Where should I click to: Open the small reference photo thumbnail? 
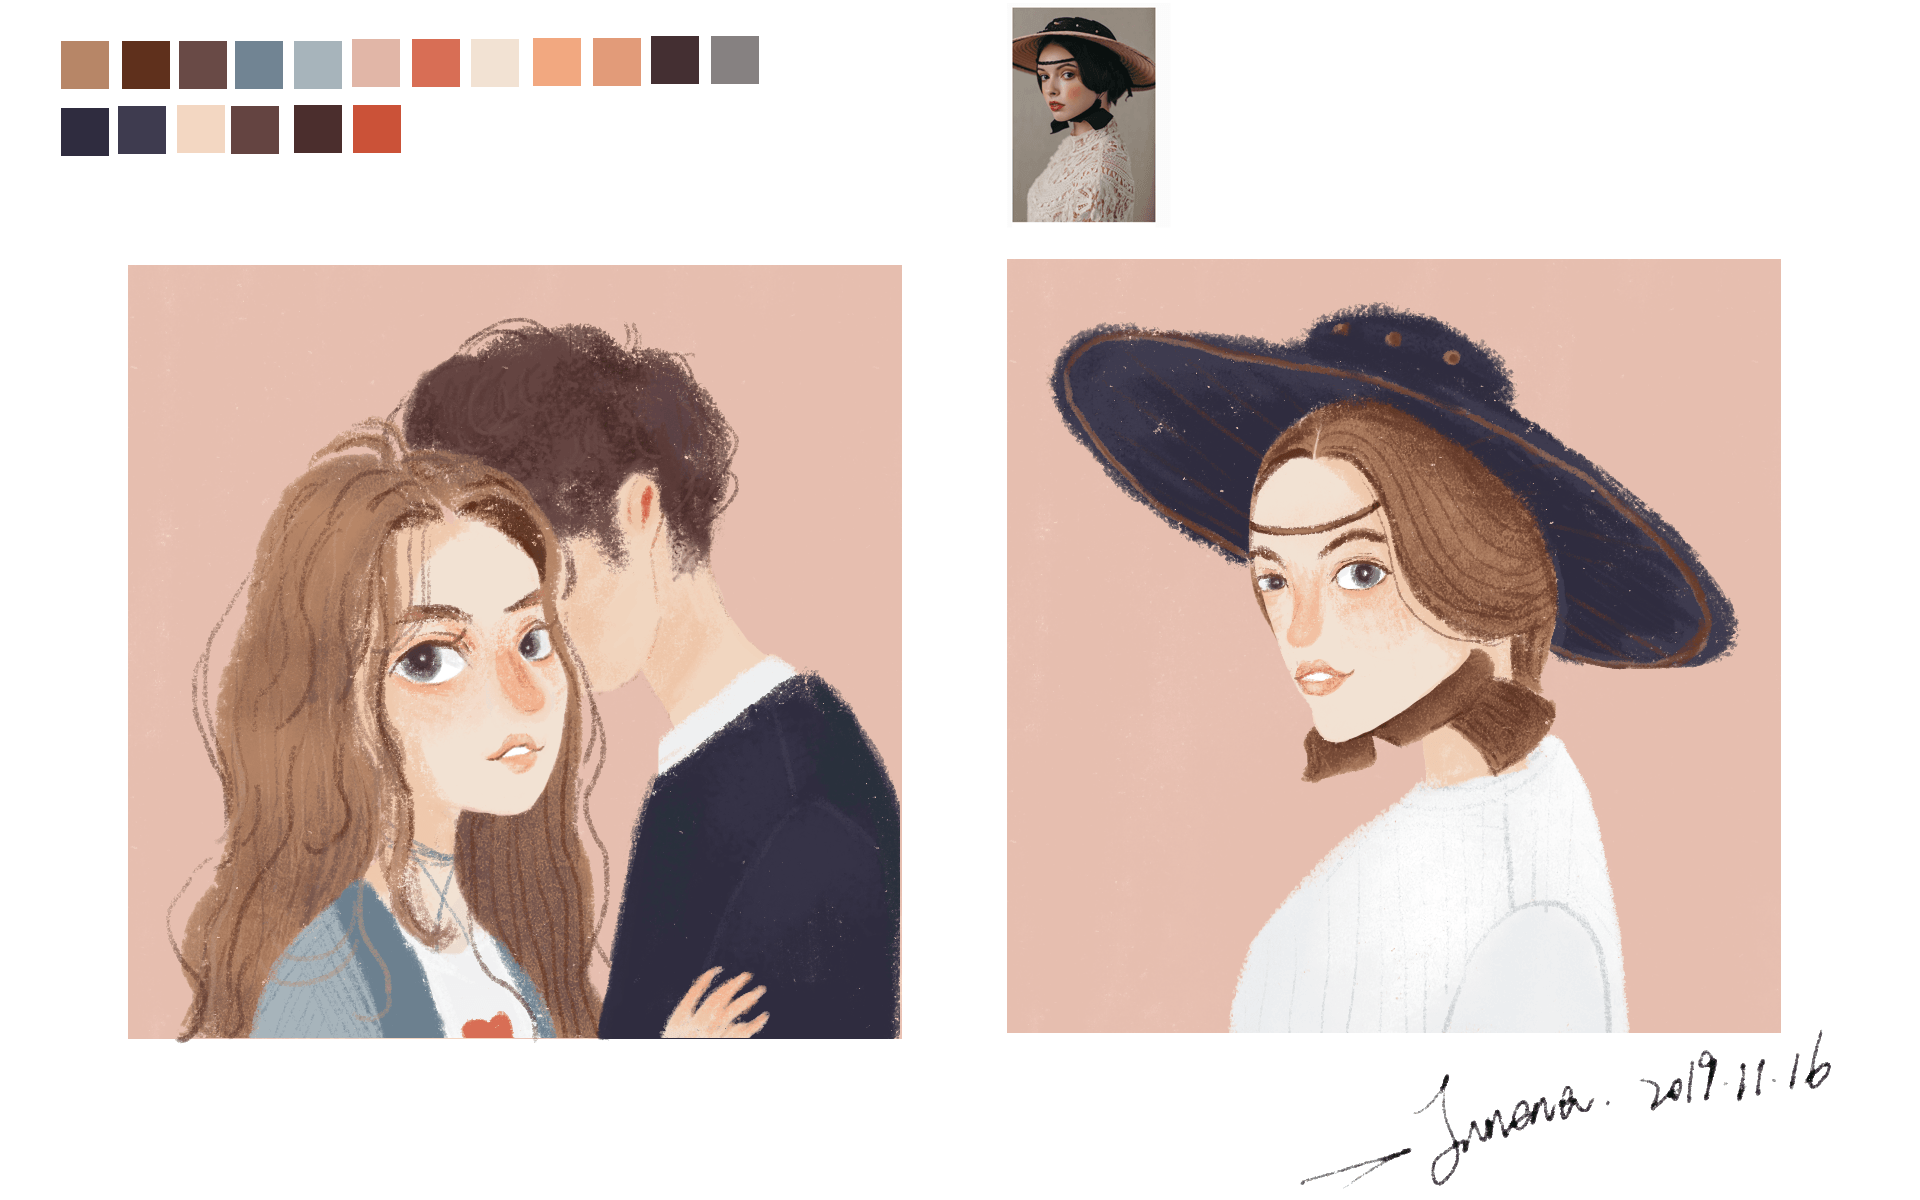click(1084, 115)
